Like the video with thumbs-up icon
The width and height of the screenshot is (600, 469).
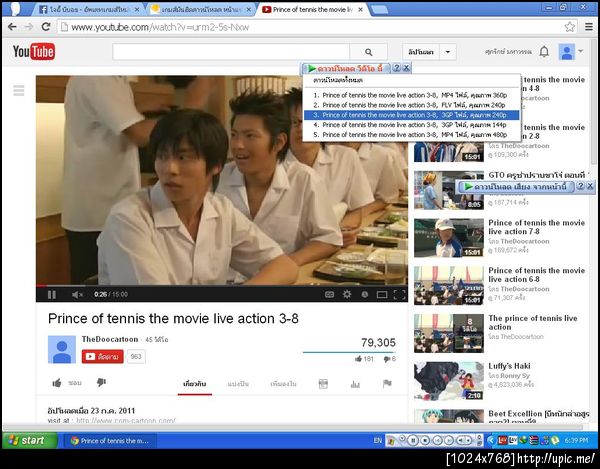(x=57, y=383)
